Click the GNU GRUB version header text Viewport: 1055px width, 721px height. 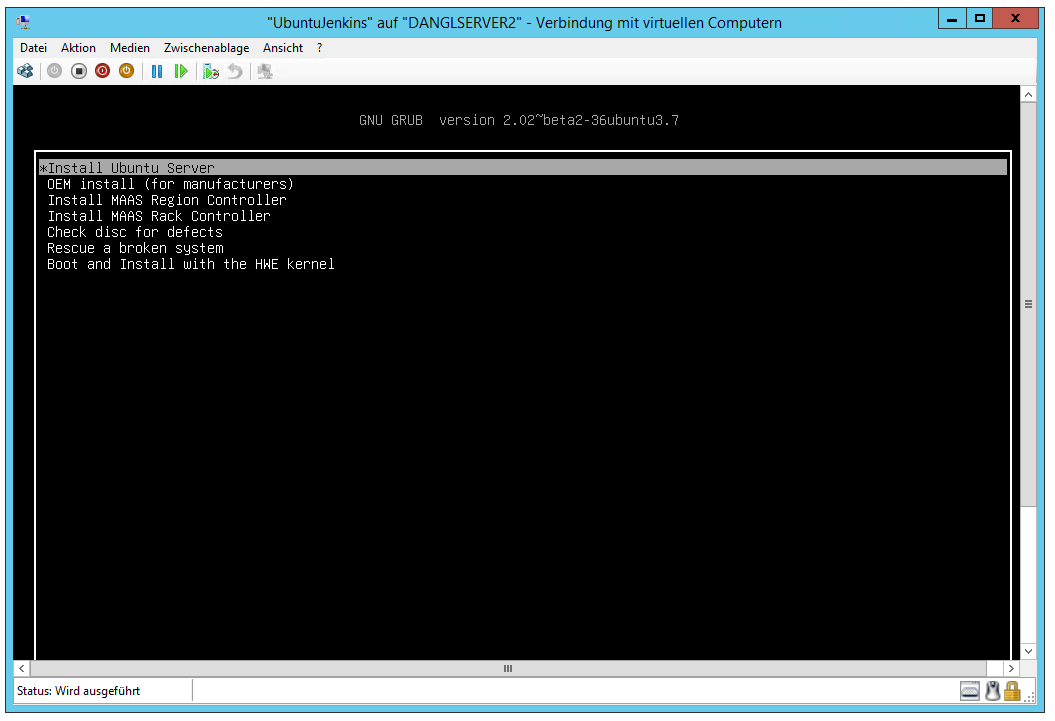(x=519, y=120)
